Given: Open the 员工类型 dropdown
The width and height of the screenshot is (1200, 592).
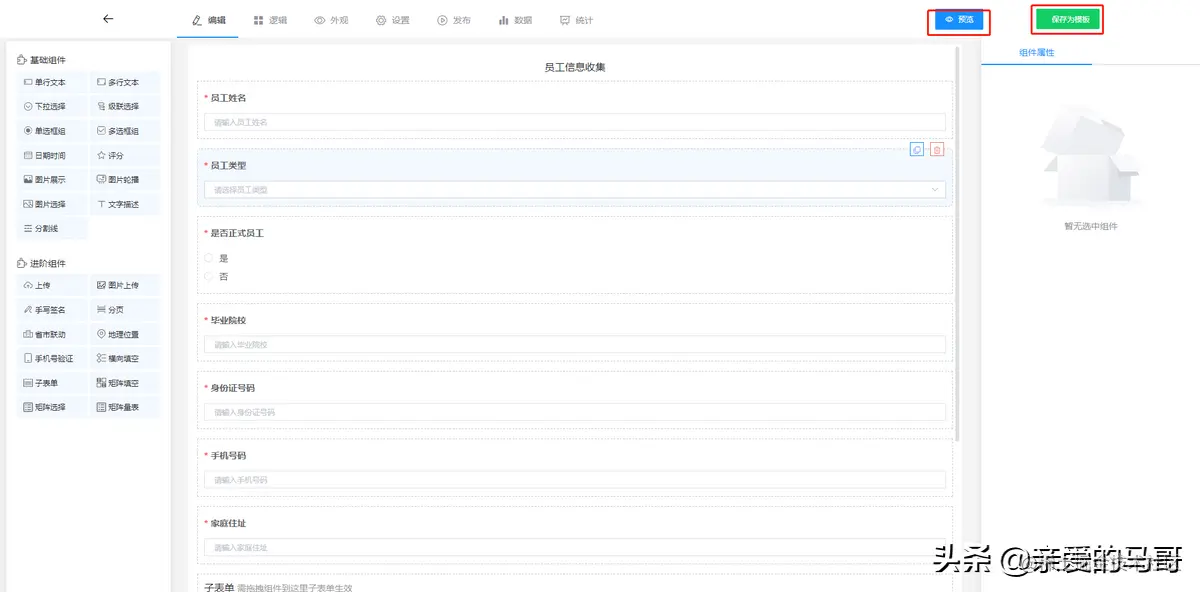Looking at the screenshot, I should pos(574,189).
